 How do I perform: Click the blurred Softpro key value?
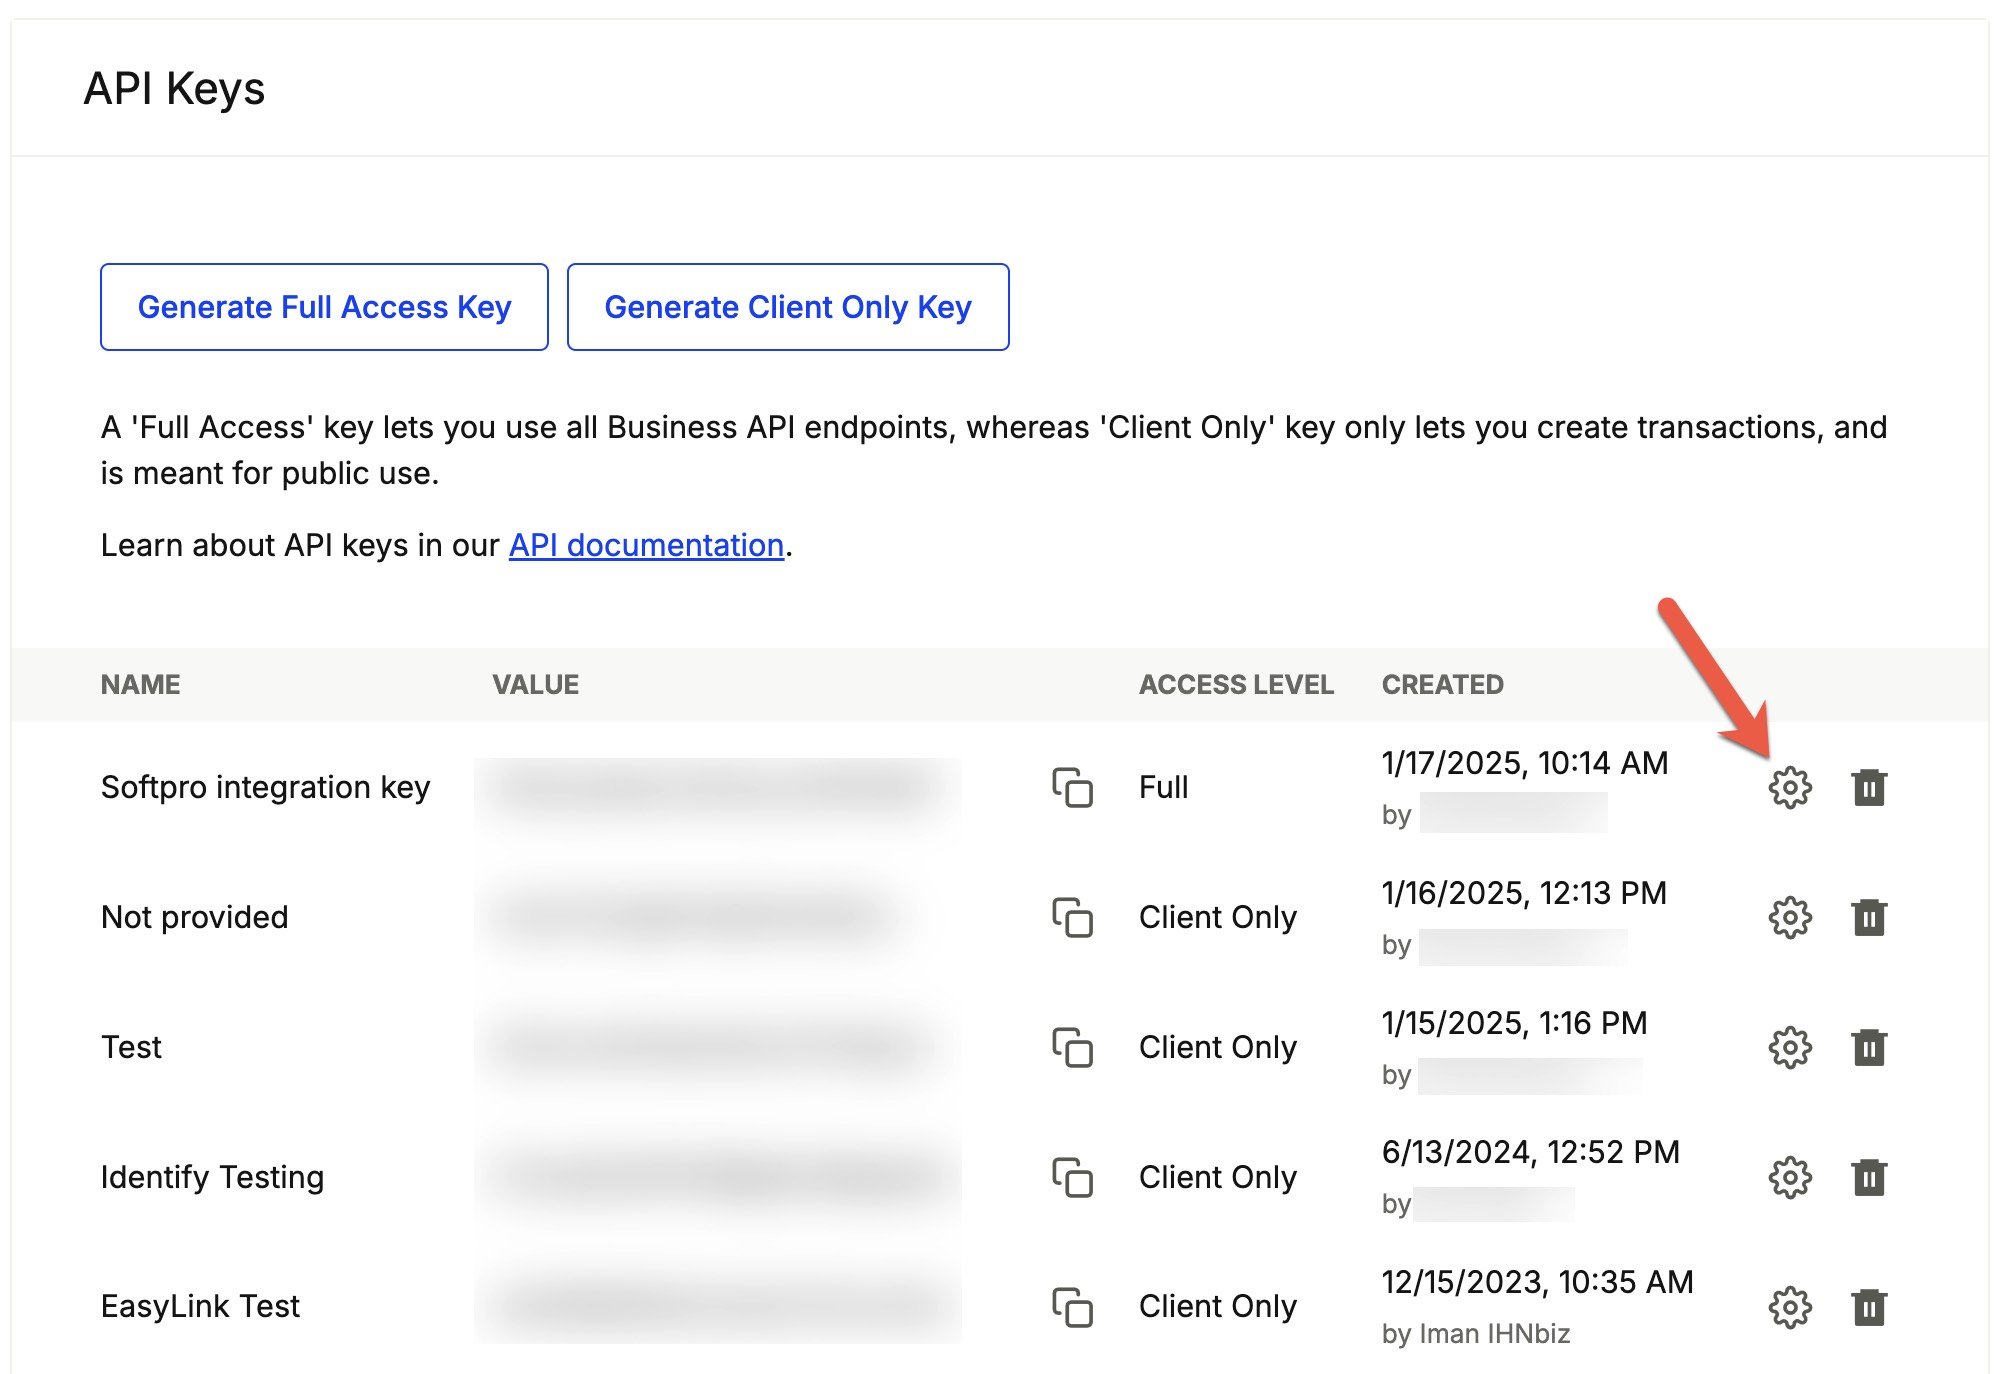718,788
